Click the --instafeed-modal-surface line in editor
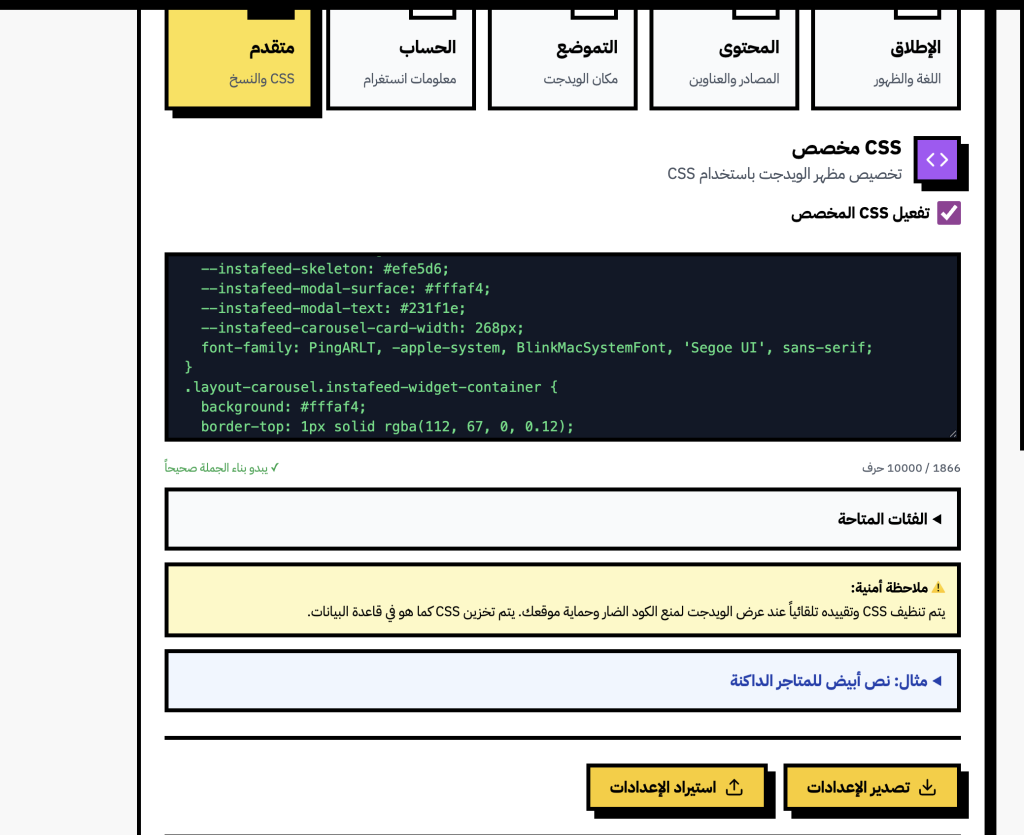This screenshot has height=835, width=1024. tap(345, 289)
